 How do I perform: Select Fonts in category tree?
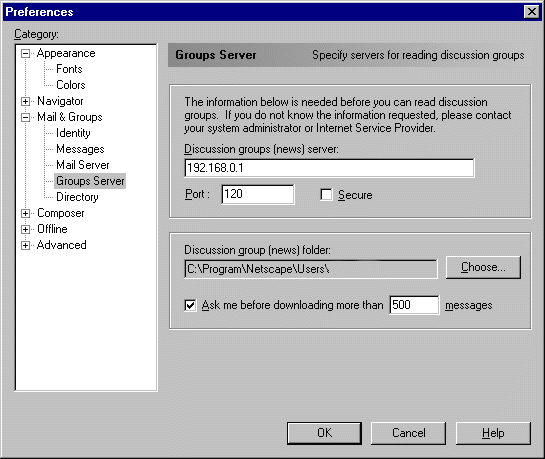[69, 69]
